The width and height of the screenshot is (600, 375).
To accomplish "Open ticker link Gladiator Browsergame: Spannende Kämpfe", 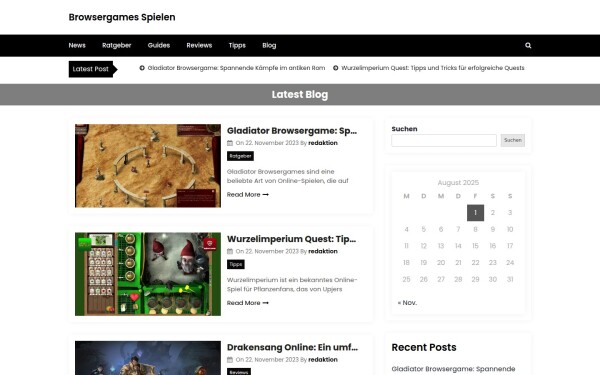I will pos(236,68).
